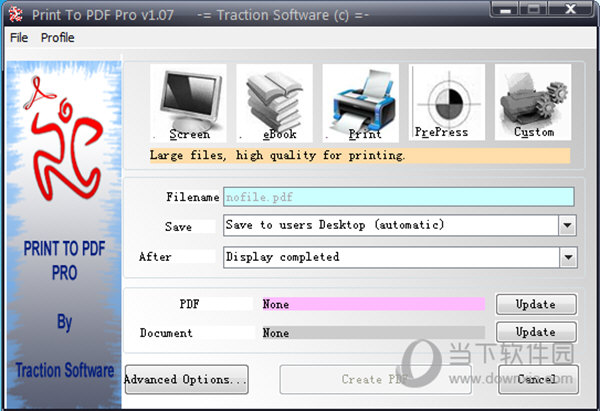Select the Screen quality preset icon

click(188, 103)
